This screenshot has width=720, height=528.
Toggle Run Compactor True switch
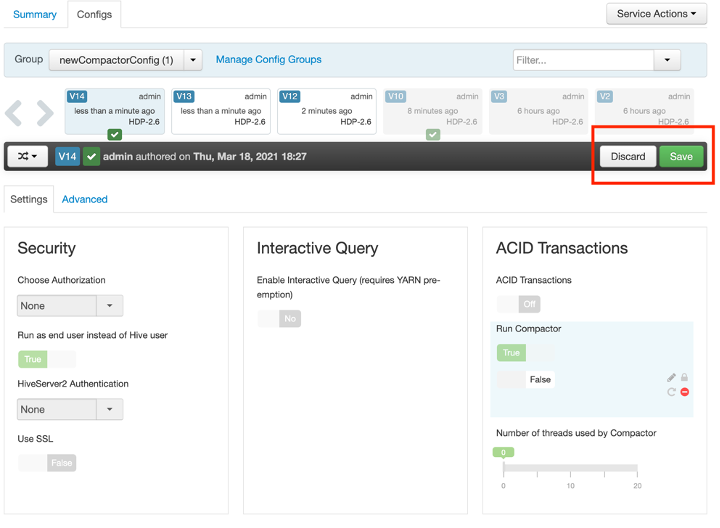point(526,353)
